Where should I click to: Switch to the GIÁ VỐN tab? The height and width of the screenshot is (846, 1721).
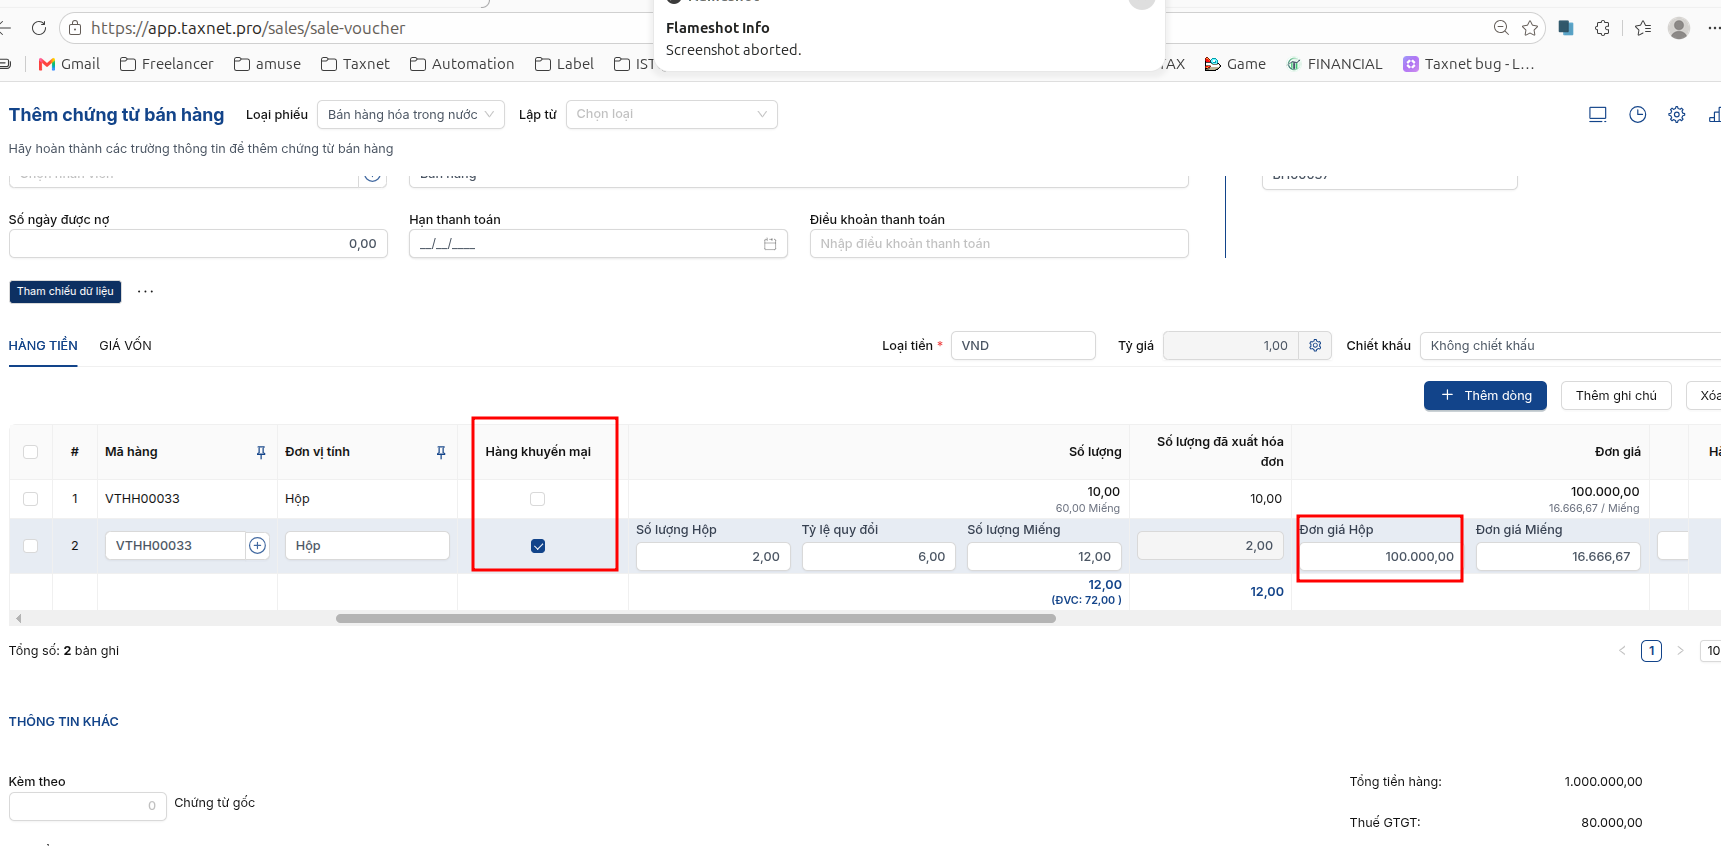tap(125, 346)
